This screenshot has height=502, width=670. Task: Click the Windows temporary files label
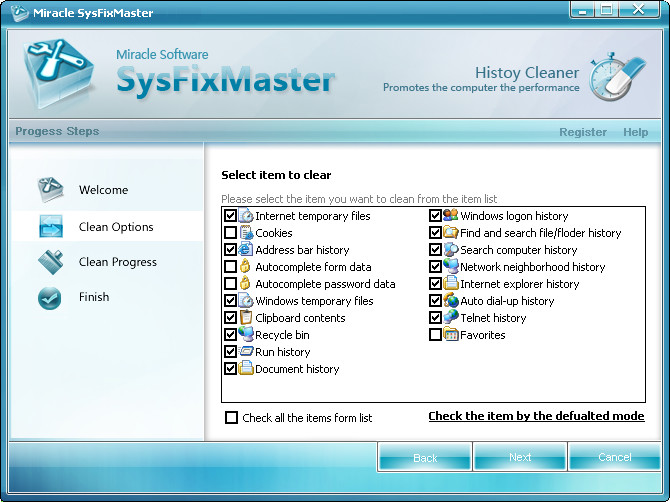(x=314, y=301)
